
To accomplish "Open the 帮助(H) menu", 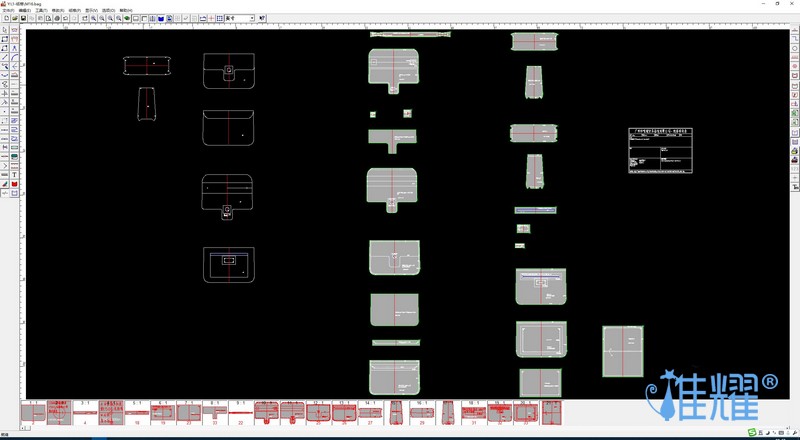I will point(125,10).
